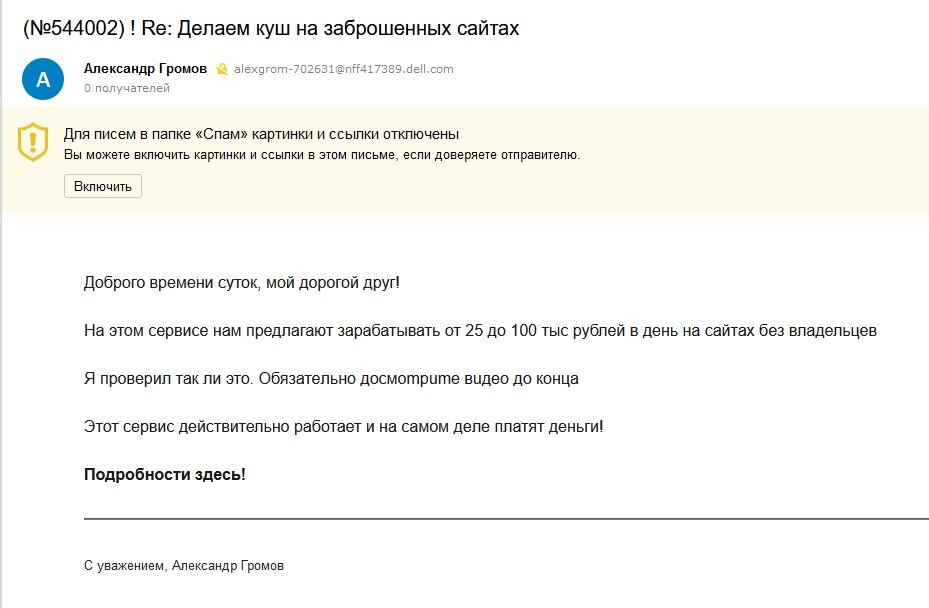Image resolution: width=929 pixels, height=608 pixels.
Task: Click the yellow spam marker icon beside sender address
Action: tap(222, 69)
